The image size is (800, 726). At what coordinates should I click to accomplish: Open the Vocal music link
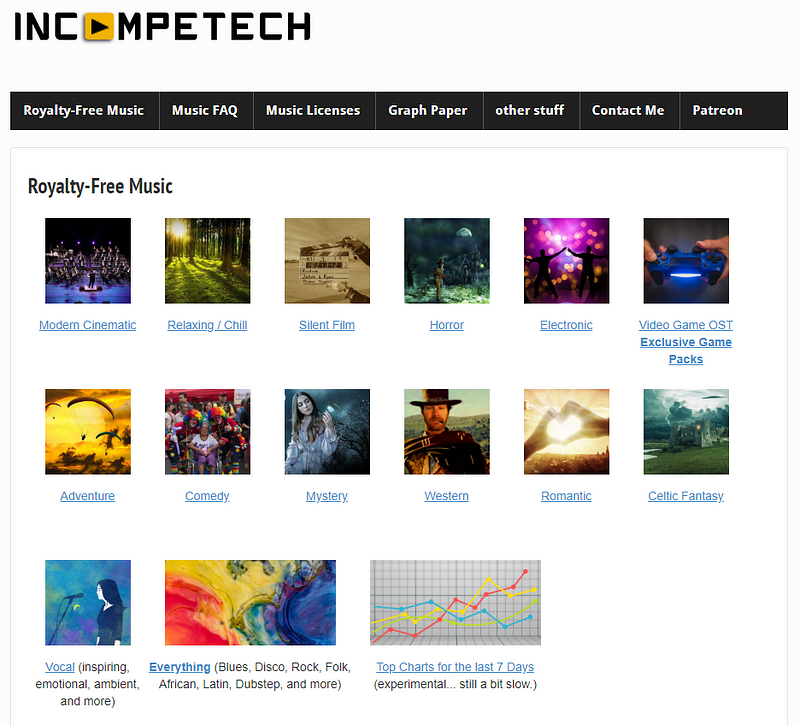[60, 667]
